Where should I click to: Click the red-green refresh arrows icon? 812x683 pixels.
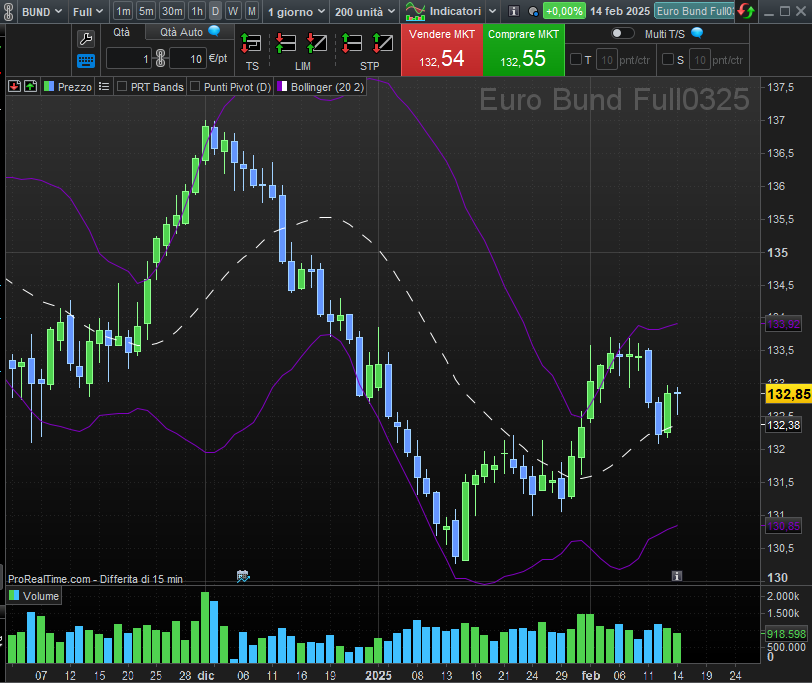pos(746,11)
